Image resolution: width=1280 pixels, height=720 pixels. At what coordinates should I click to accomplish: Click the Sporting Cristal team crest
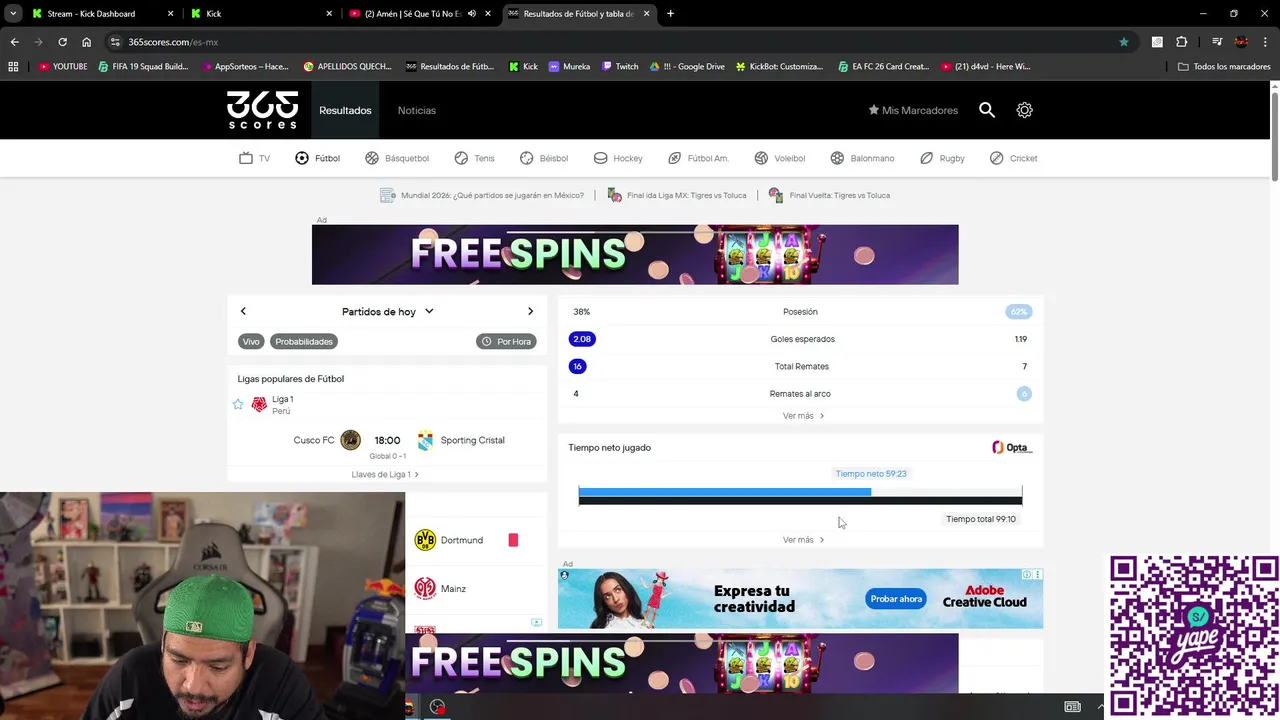pyautogui.click(x=425, y=440)
